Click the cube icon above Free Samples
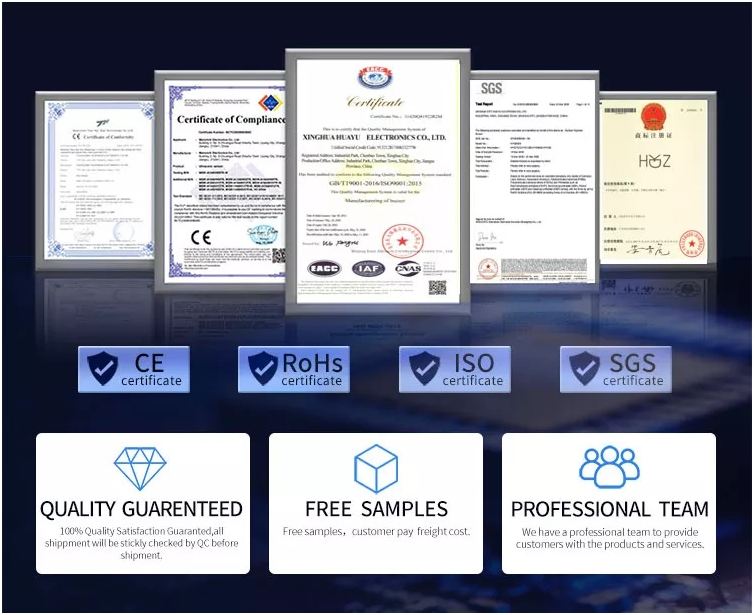 [376, 469]
